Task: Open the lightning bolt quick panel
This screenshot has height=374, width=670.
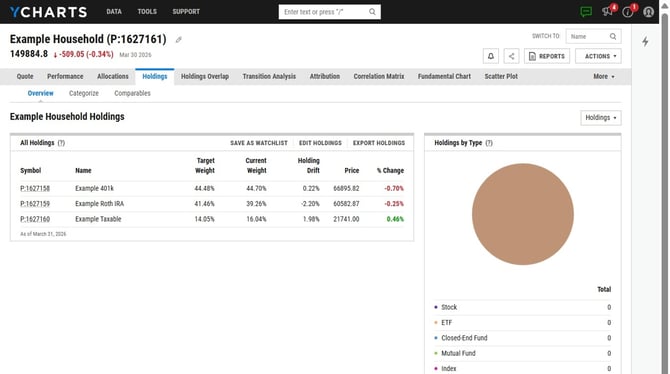Action: [645, 41]
